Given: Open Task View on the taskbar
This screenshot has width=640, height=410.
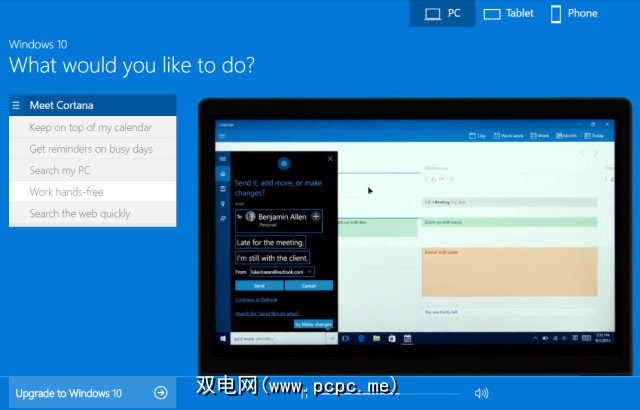Looking at the screenshot, I should (346, 339).
